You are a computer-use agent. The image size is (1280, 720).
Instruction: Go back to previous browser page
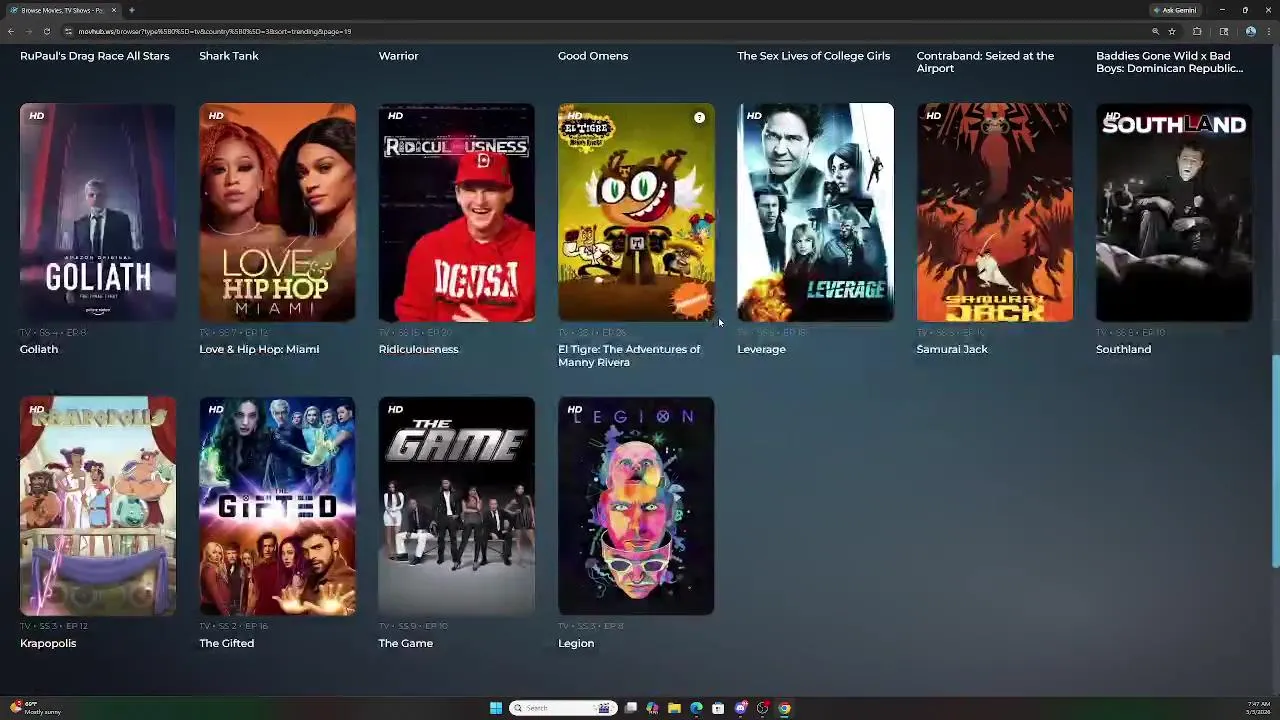(x=10, y=31)
